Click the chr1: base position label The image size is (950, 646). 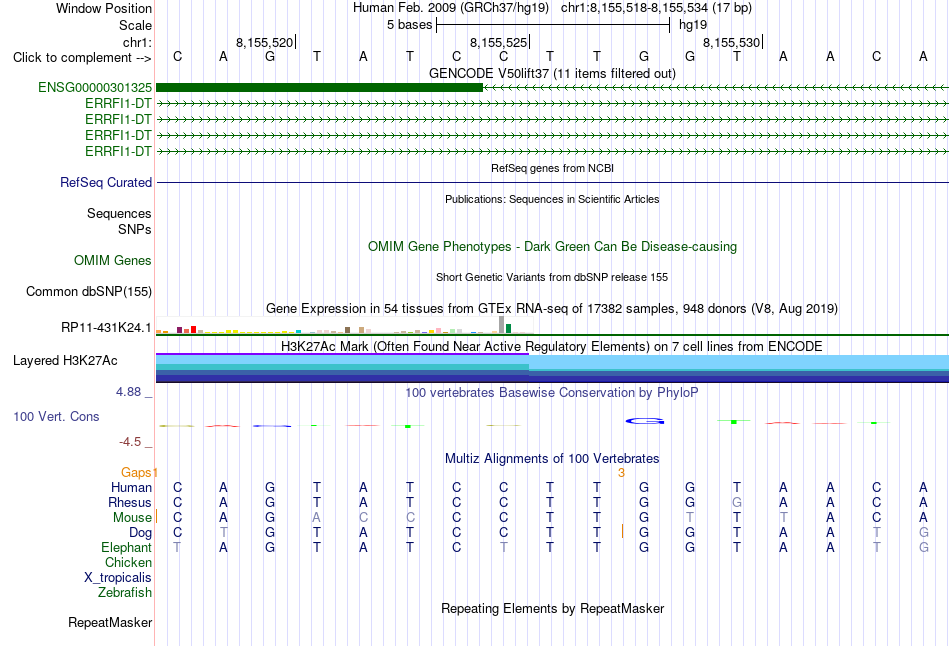point(137,42)
